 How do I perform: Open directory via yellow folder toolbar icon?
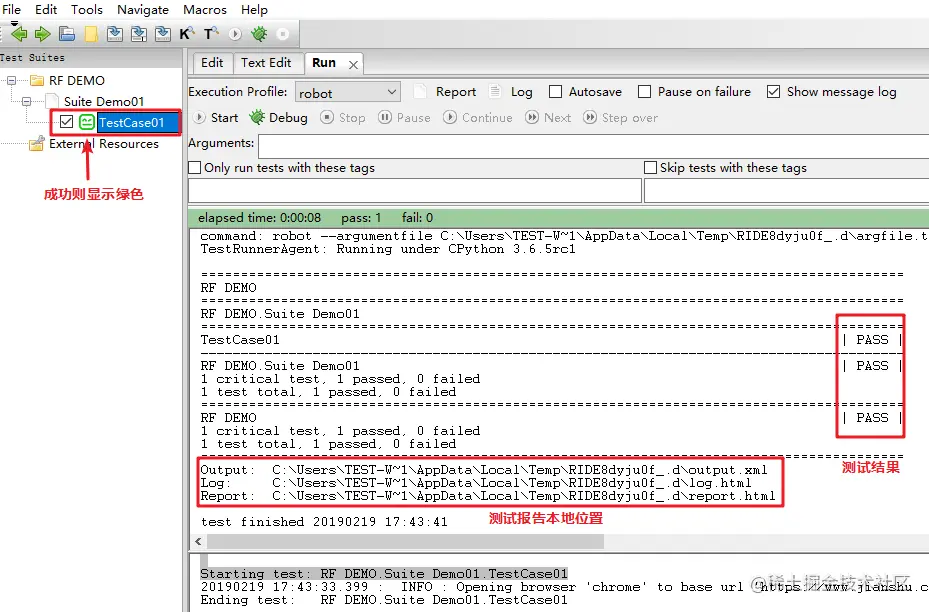(x=91, y=34)
